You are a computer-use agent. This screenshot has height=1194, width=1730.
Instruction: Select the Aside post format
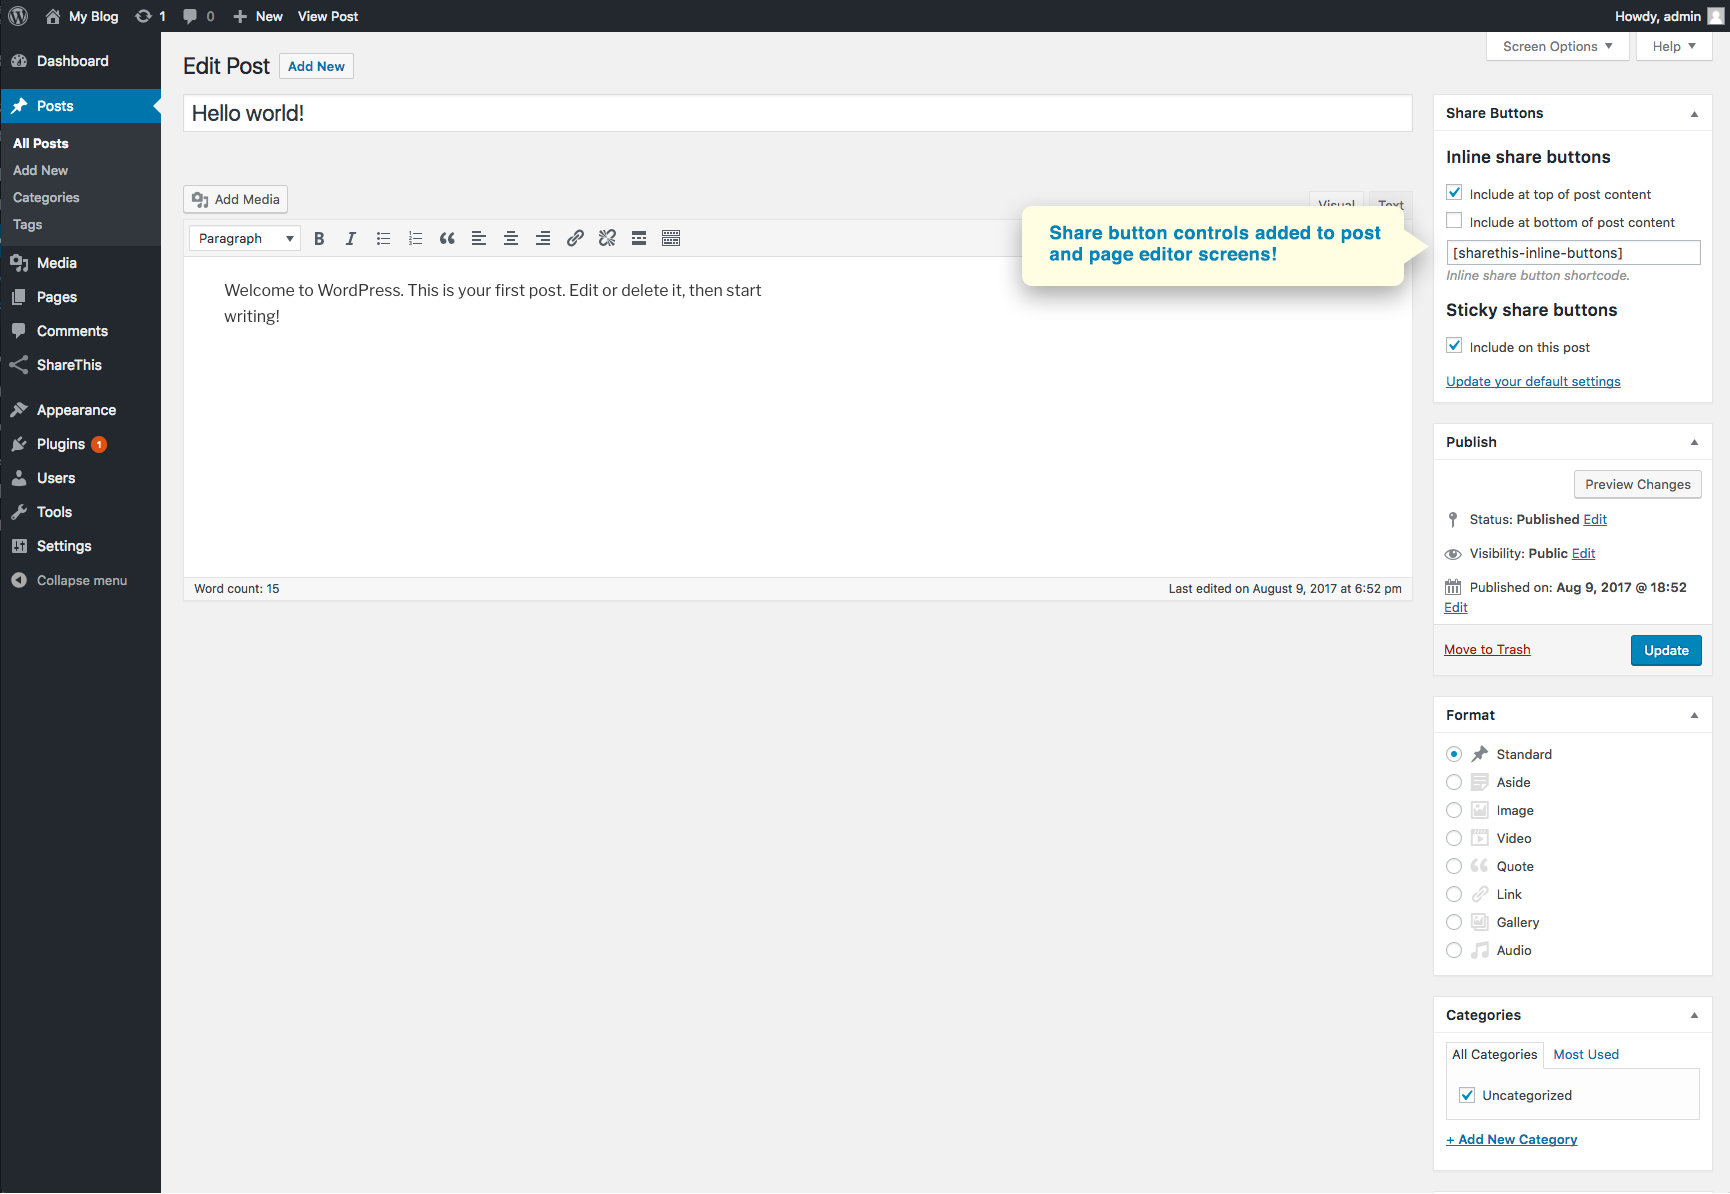tap(1454, 782)
